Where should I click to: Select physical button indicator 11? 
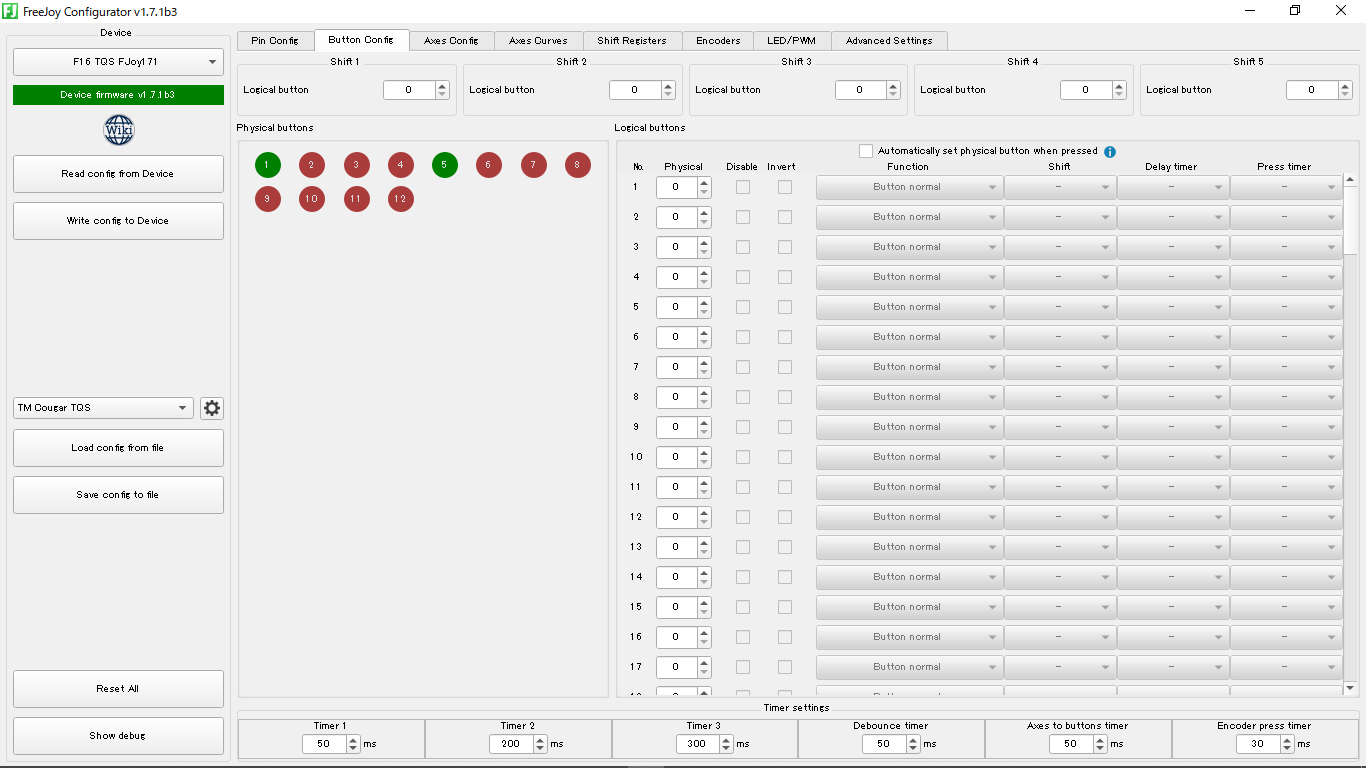coord(356,198)
